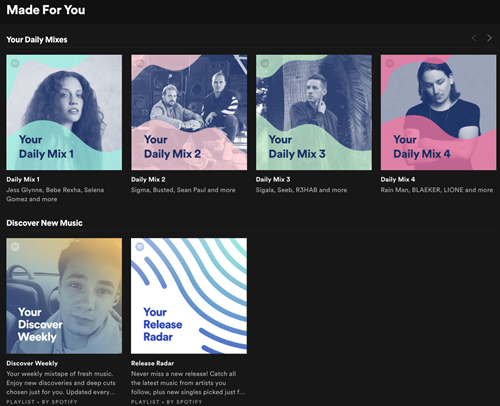This screenshot has height=406, width=500.
Task: Click Spotify logo on Daily Mix 1 cover
Action: [x=15, y=63]
